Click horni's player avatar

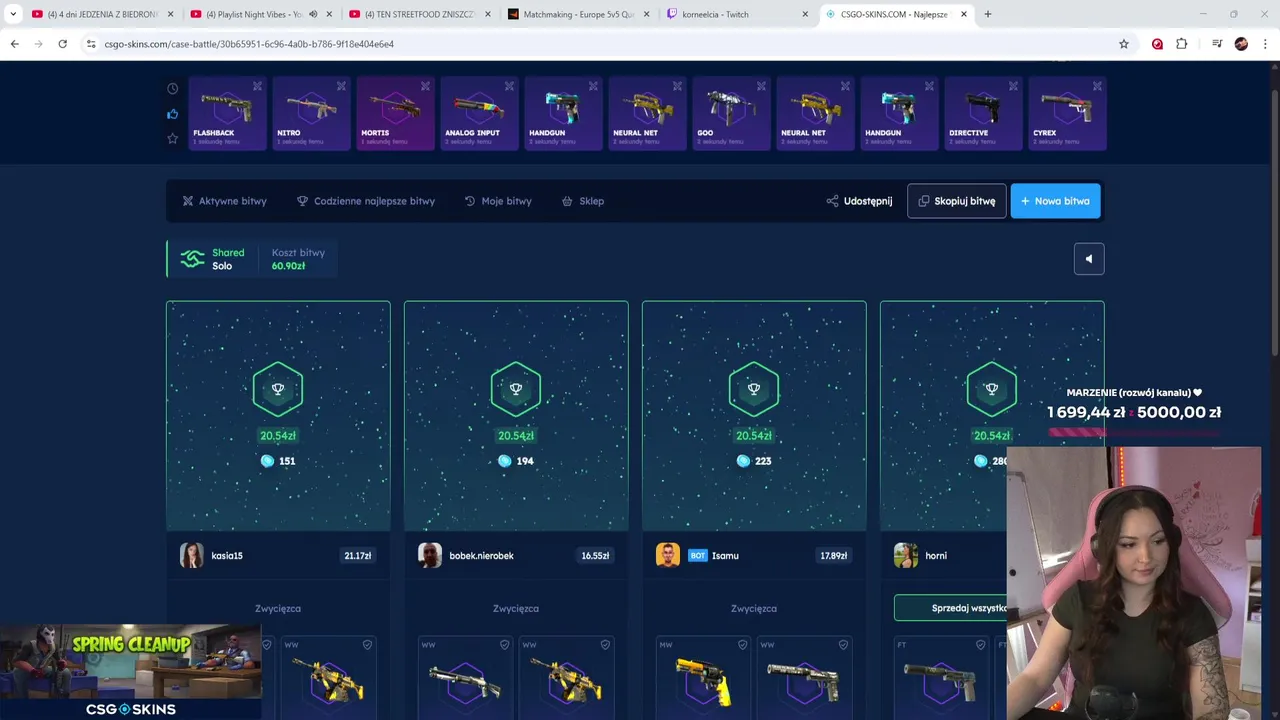(x=906, y=555)
